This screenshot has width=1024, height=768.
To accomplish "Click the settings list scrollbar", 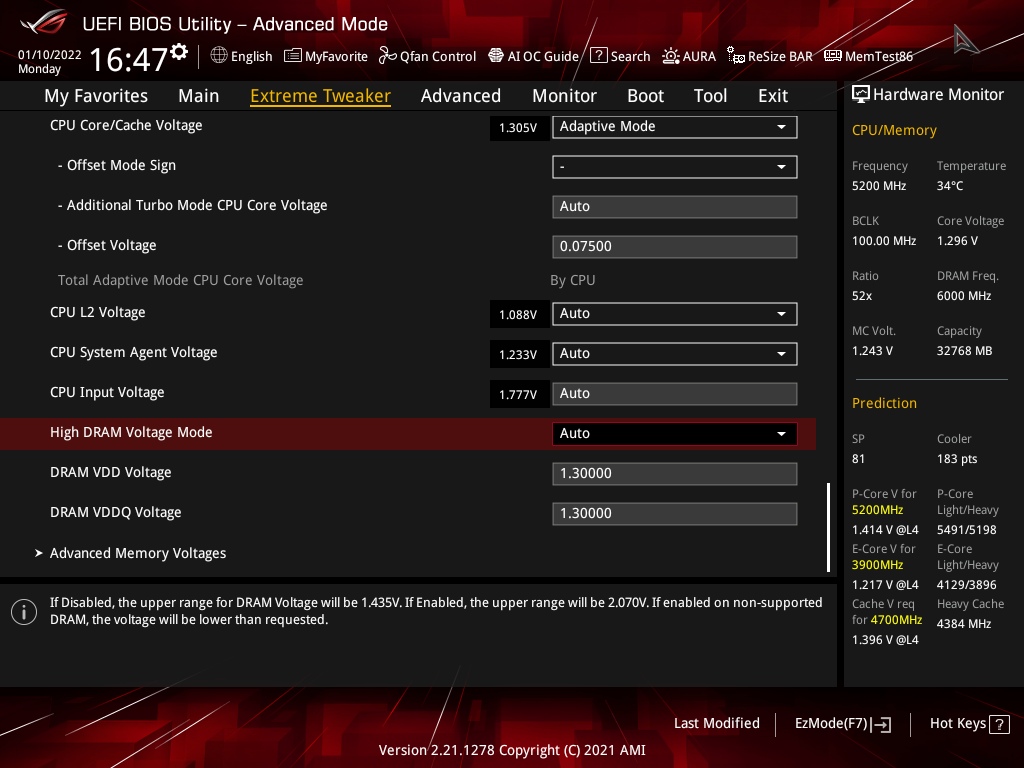I will pos(828,528).
